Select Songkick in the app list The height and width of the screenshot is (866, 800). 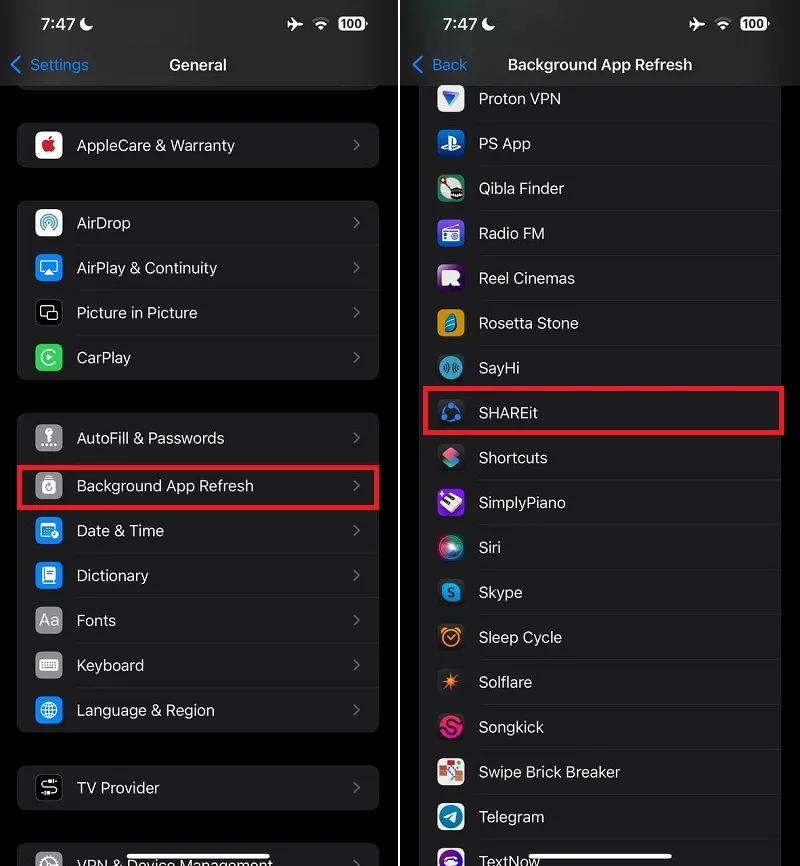(600, 727)
